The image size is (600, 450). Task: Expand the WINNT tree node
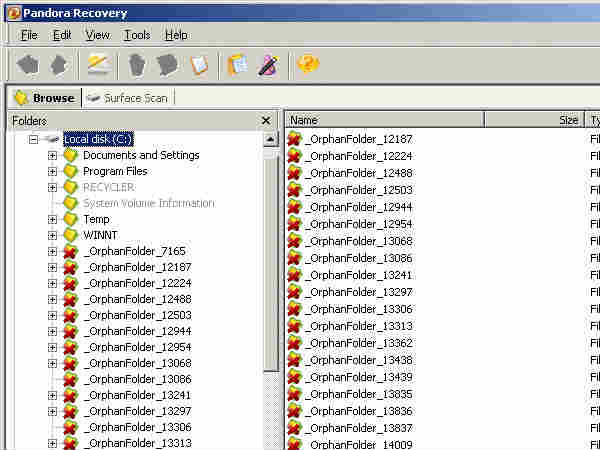click(52, 235)
